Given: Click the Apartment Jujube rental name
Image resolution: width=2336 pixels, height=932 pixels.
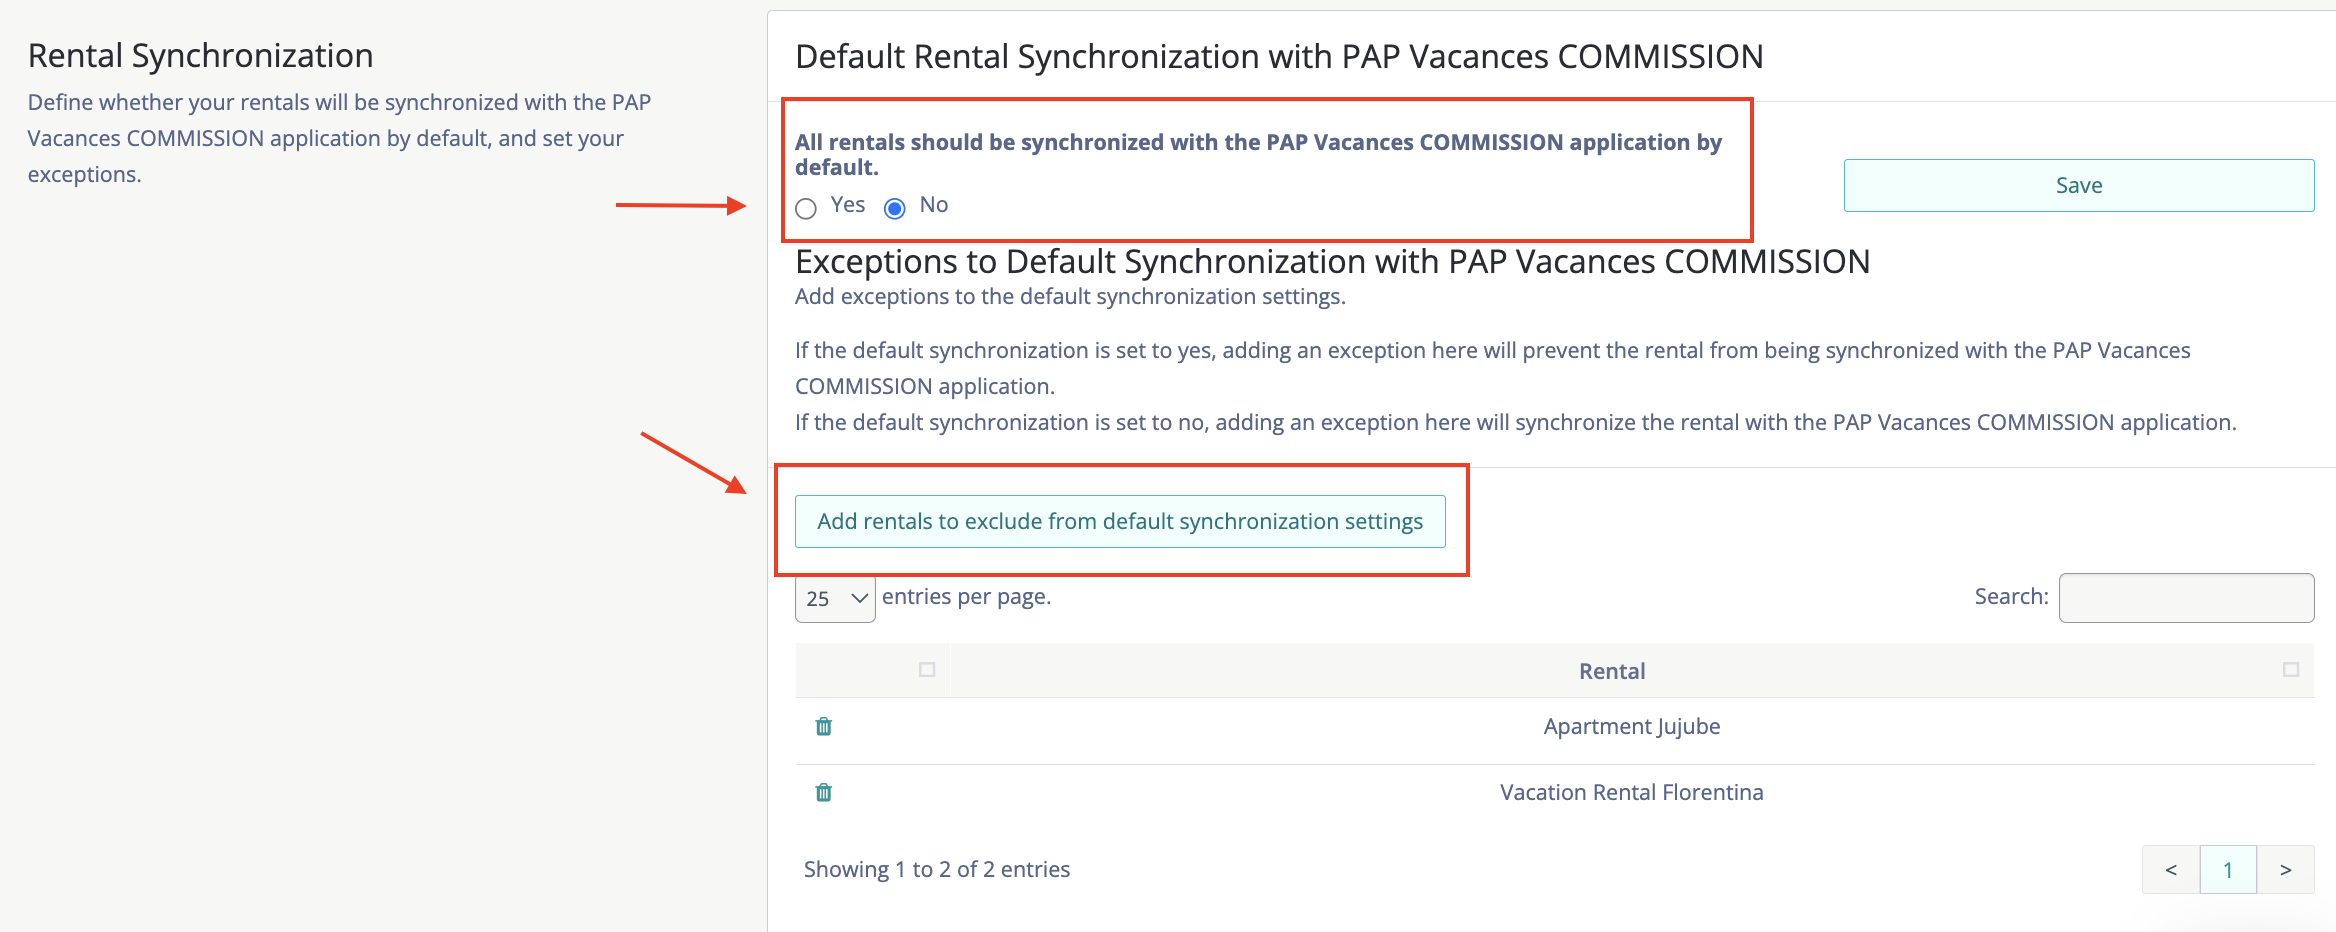Looking at the screenshot, I should click(1631, 727).
